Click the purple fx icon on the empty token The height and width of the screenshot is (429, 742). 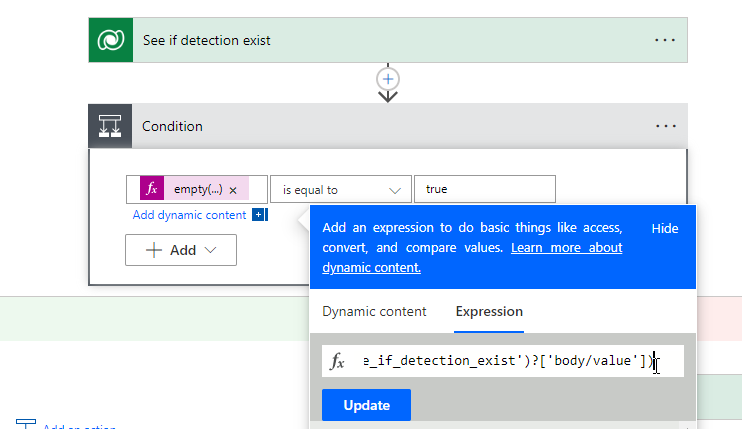pos(152,190)
